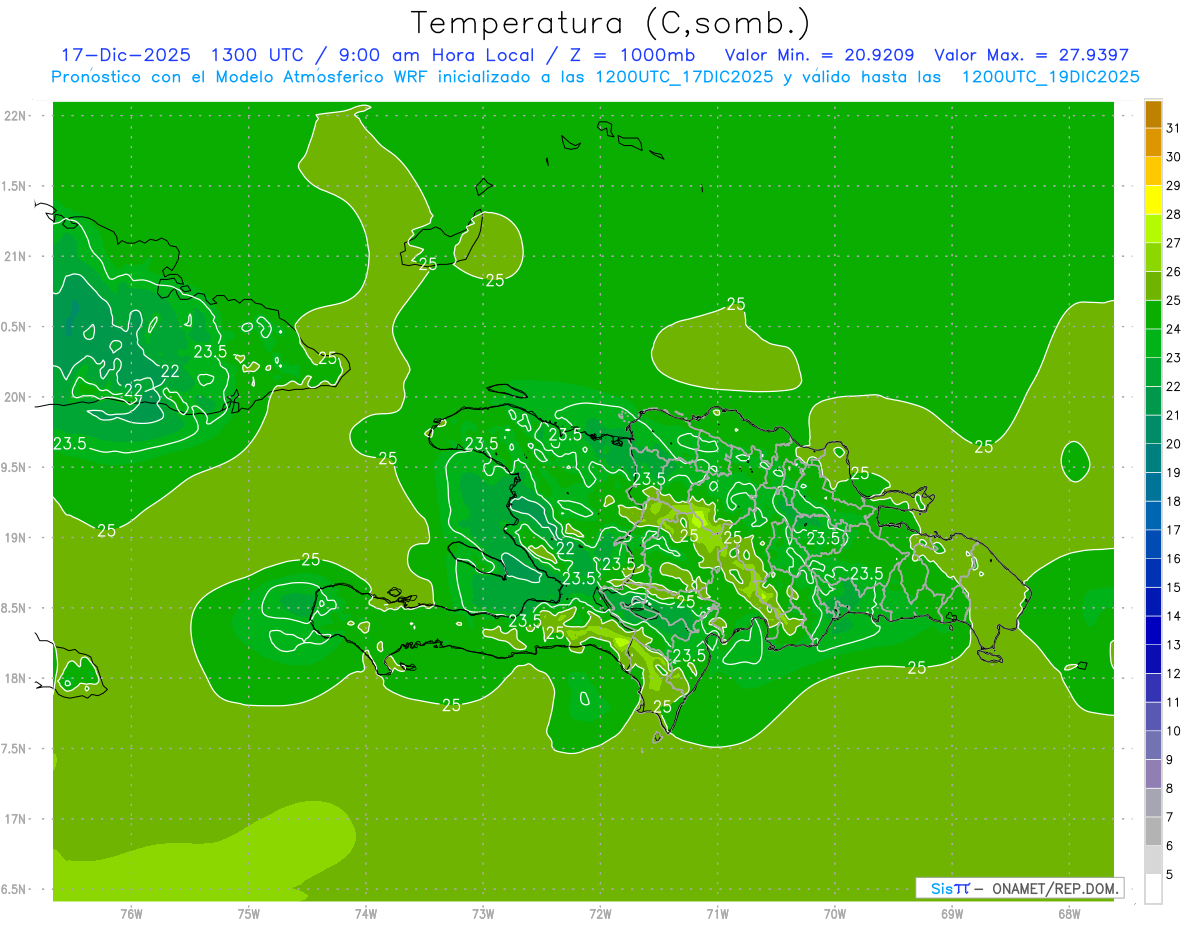Click the '73W' longitude axis label

(x=483, y=913)
